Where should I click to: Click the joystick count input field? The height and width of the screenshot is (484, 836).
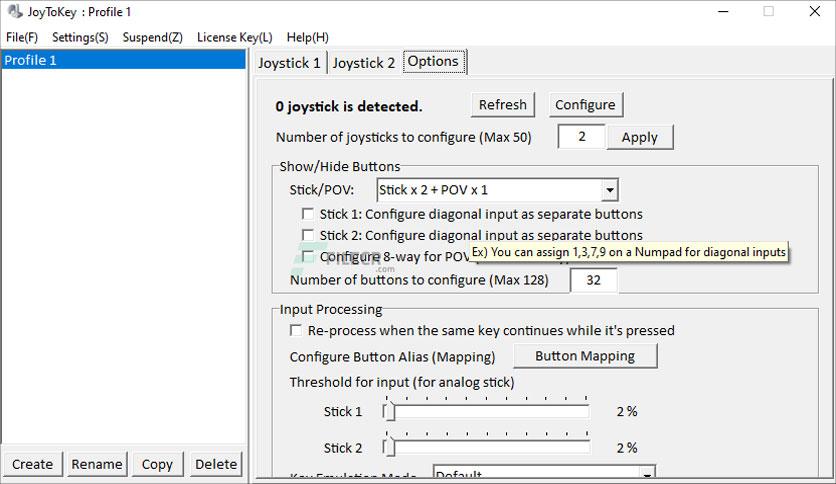[581, 137]
